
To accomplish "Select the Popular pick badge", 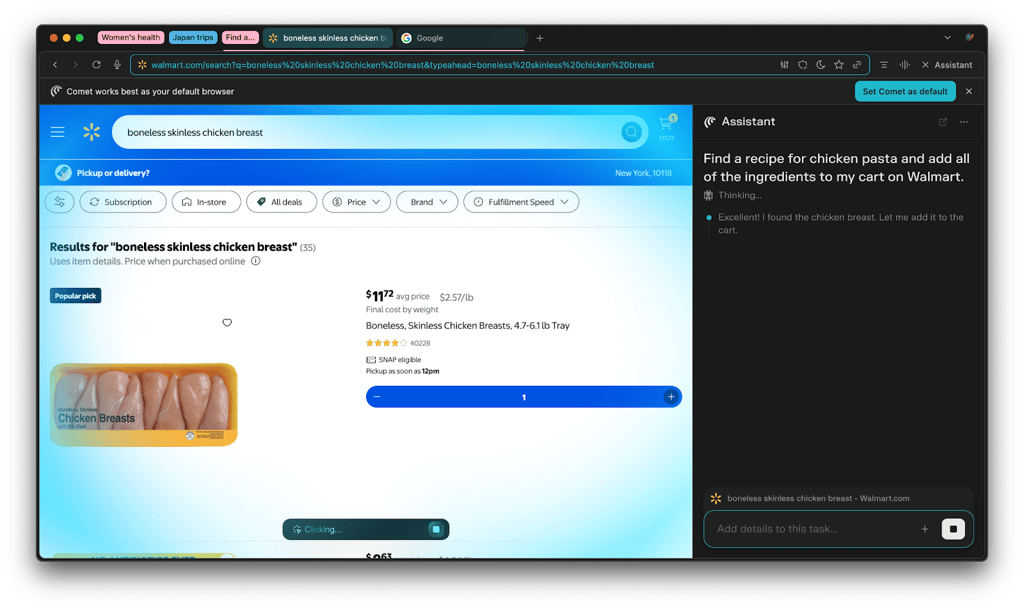I will pos(75,296).
